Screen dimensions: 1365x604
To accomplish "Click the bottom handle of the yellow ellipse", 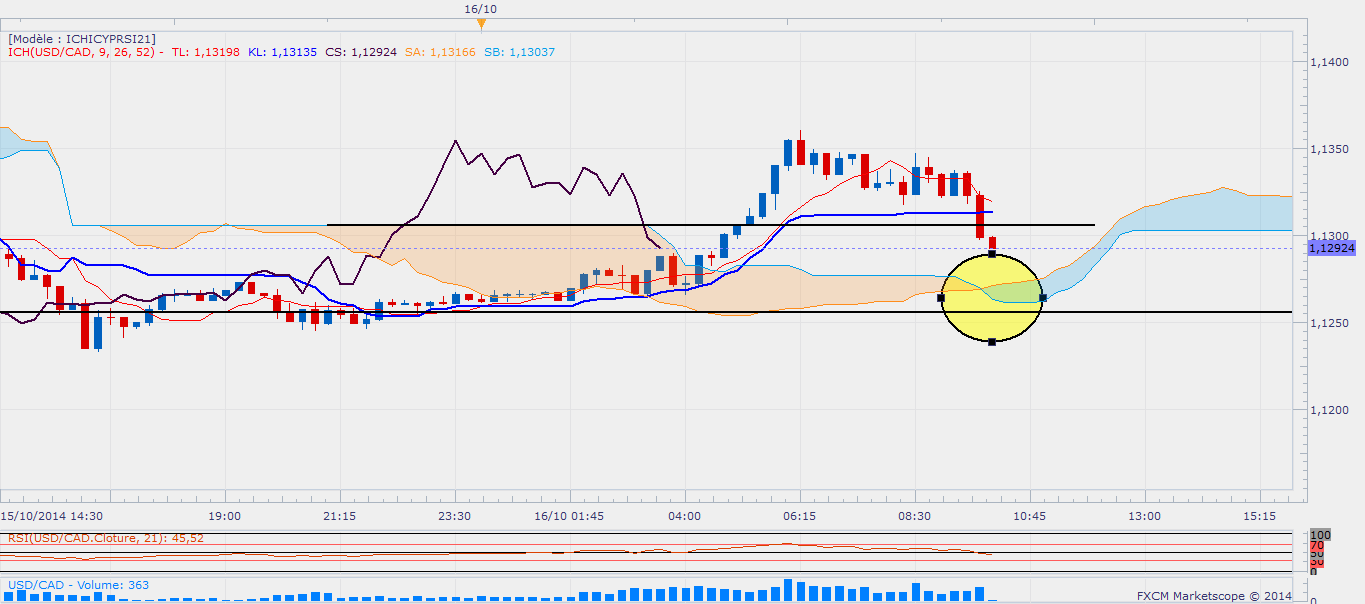I will point(992,342).
